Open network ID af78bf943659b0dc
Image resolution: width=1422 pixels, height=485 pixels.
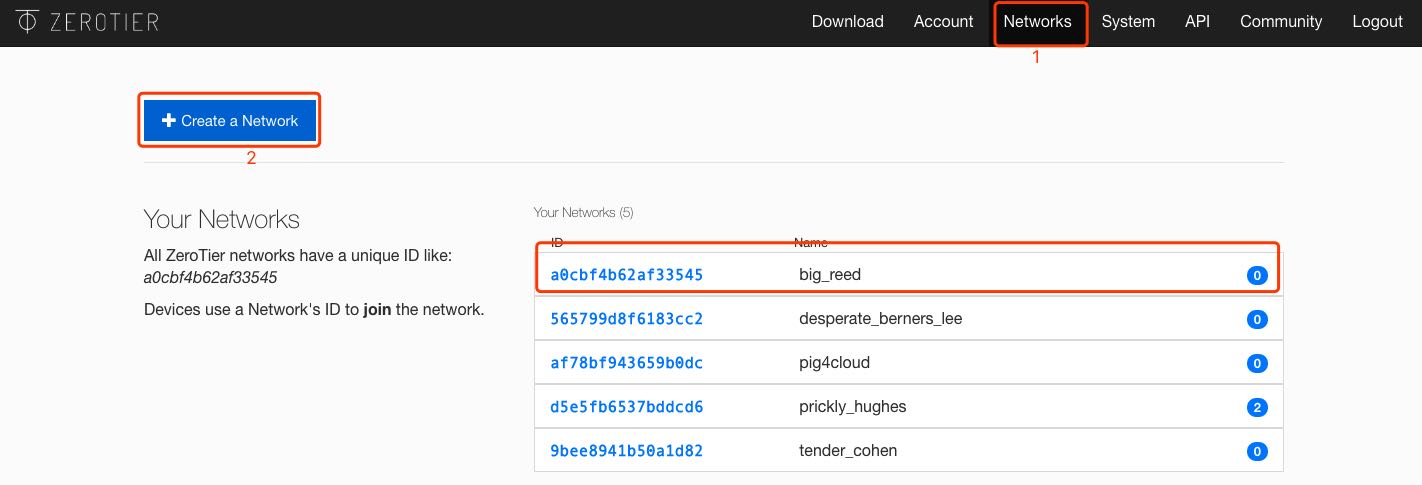(626, 363)
